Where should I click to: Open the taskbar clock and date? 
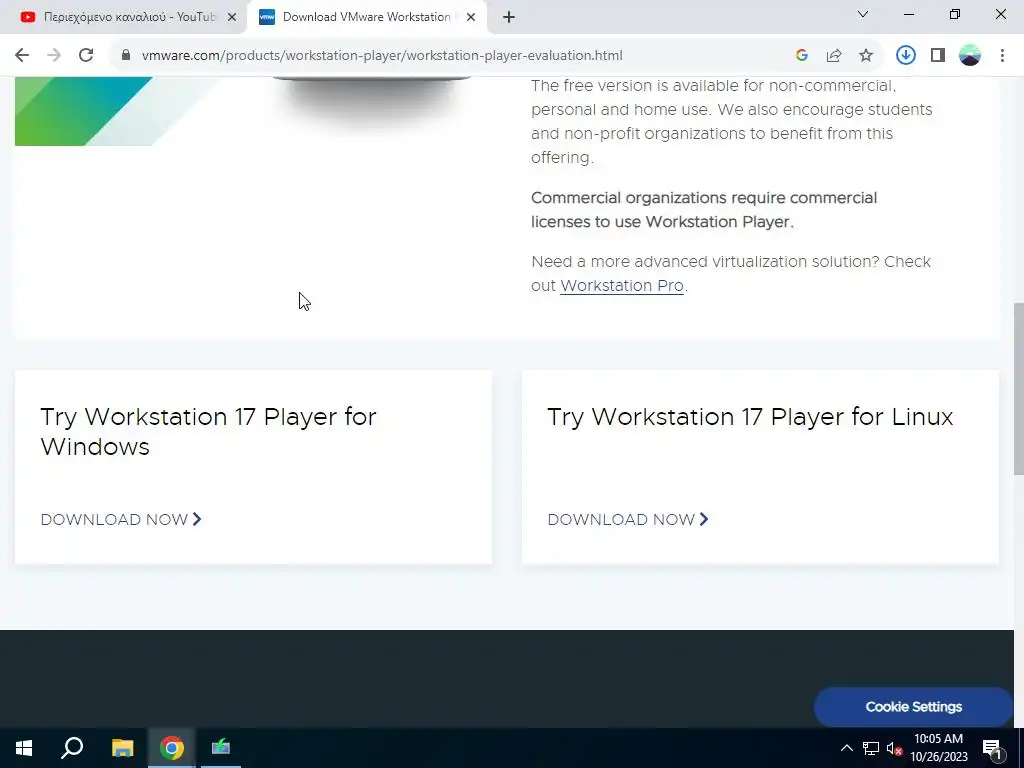pos(938,748)
